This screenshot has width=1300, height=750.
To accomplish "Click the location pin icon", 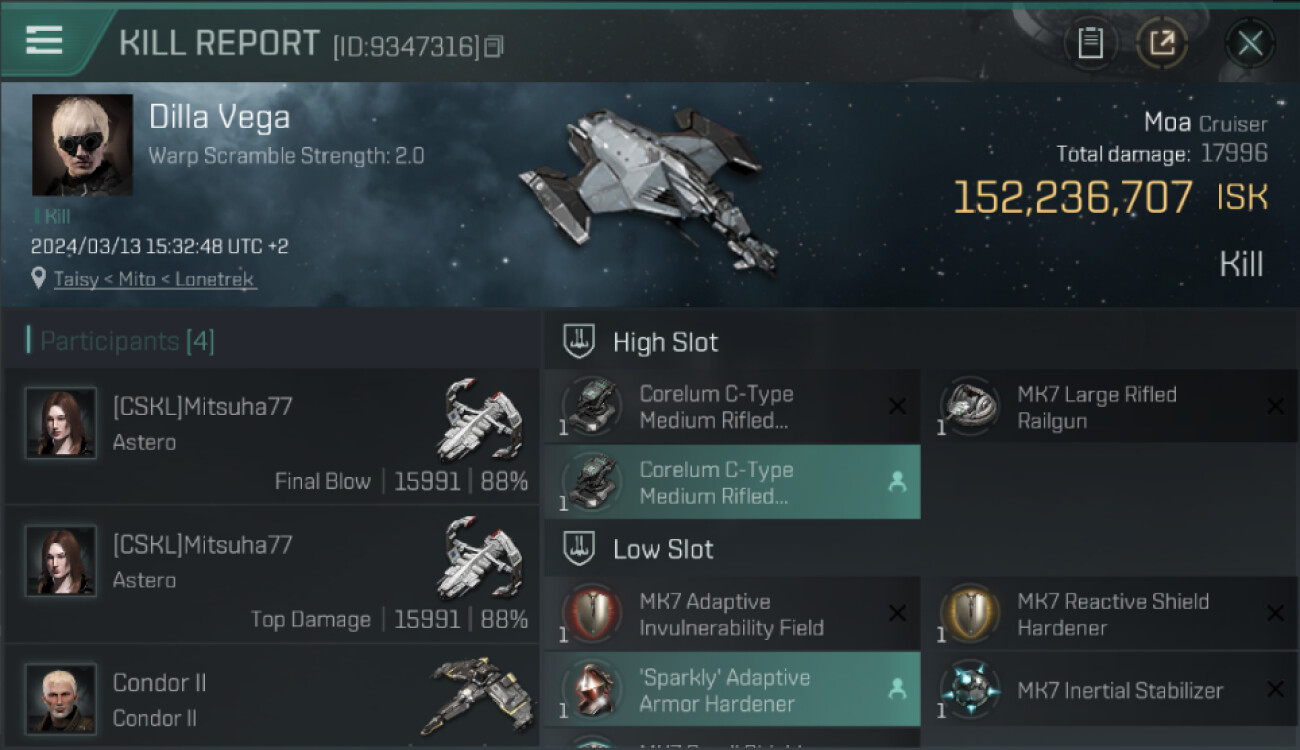I will pyautogui.click(x=39, y=279).
